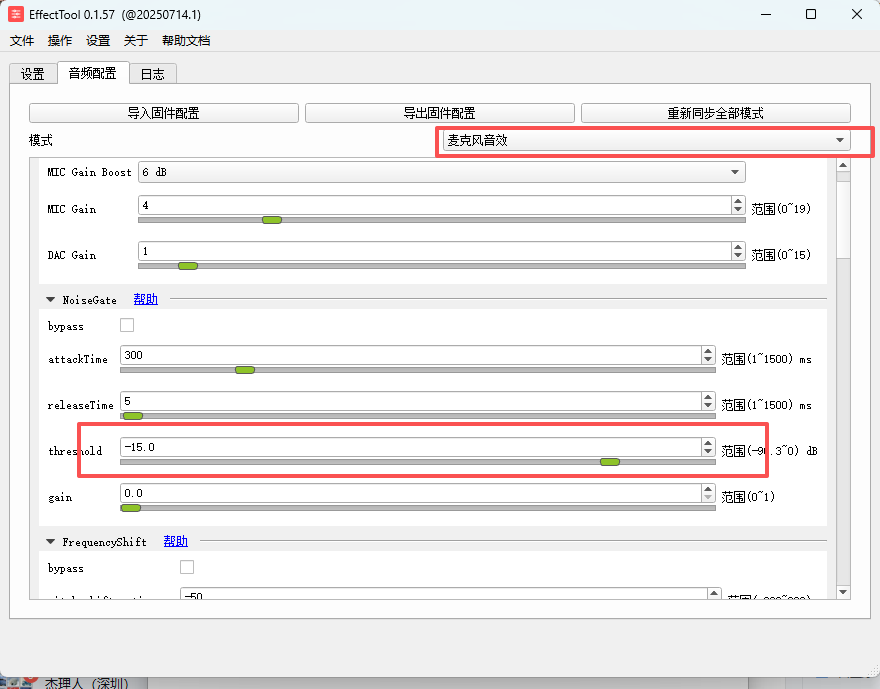This screenshot has height=689, width=880.
Task: Click 导入固件配置 button
Action: pyautogui.click(x=164, y=113)
